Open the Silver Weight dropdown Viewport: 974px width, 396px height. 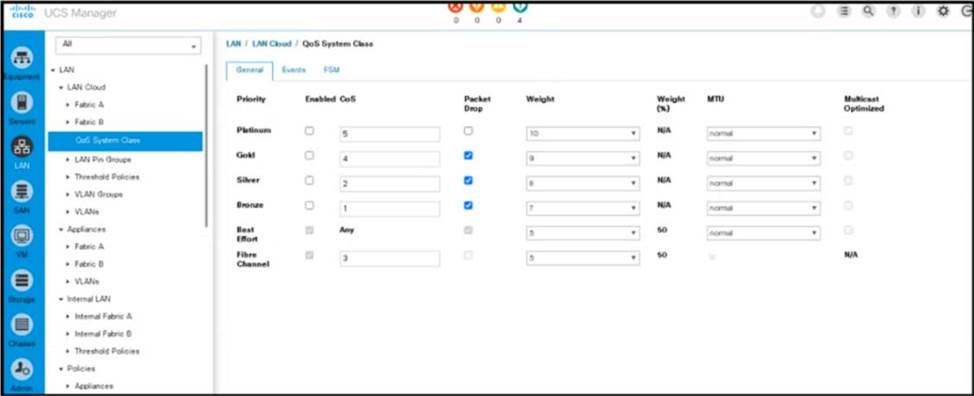click(583, 184)
